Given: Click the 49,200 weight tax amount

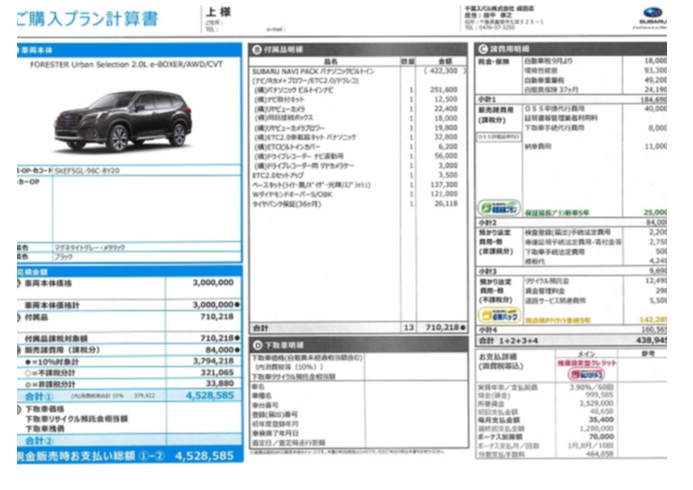Looking at the screenshot, I should coord(655,80).
